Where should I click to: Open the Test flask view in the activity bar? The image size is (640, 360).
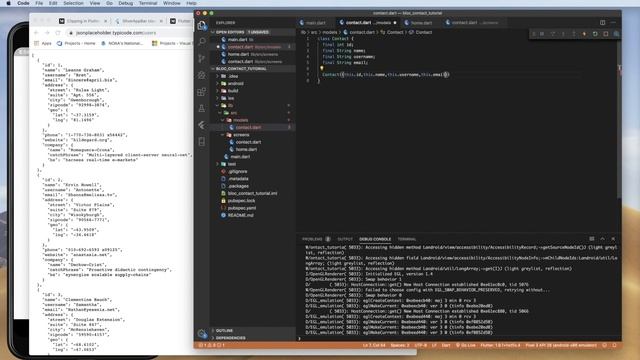tap(202, 108)
